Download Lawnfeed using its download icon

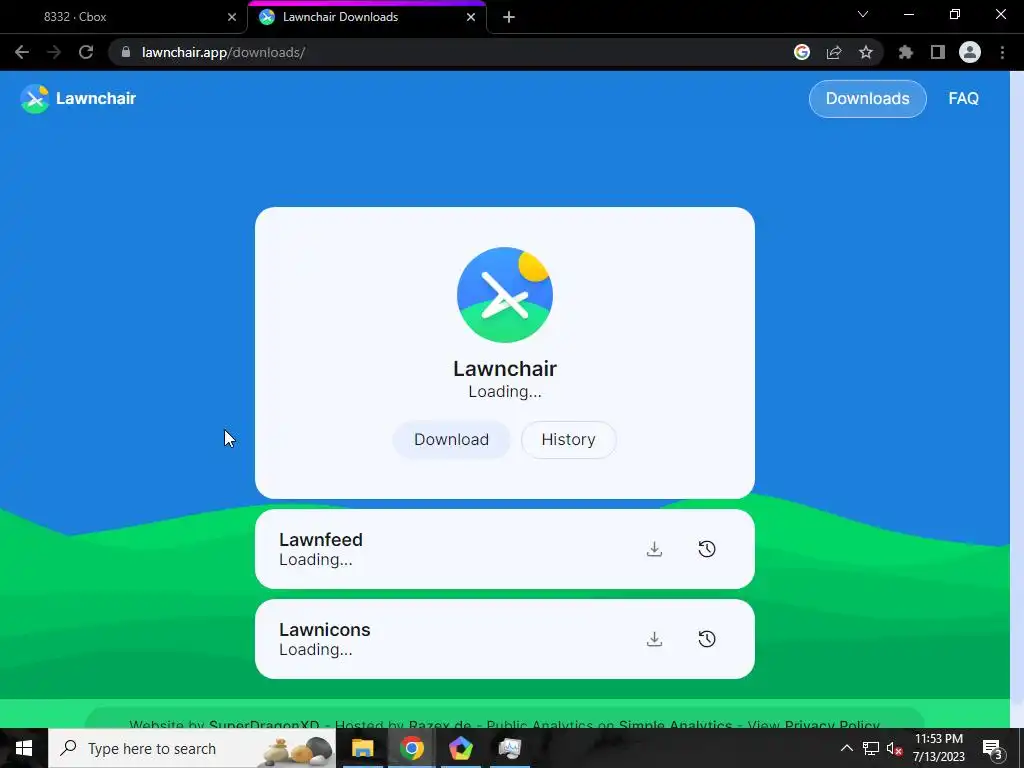pos(654,549)
